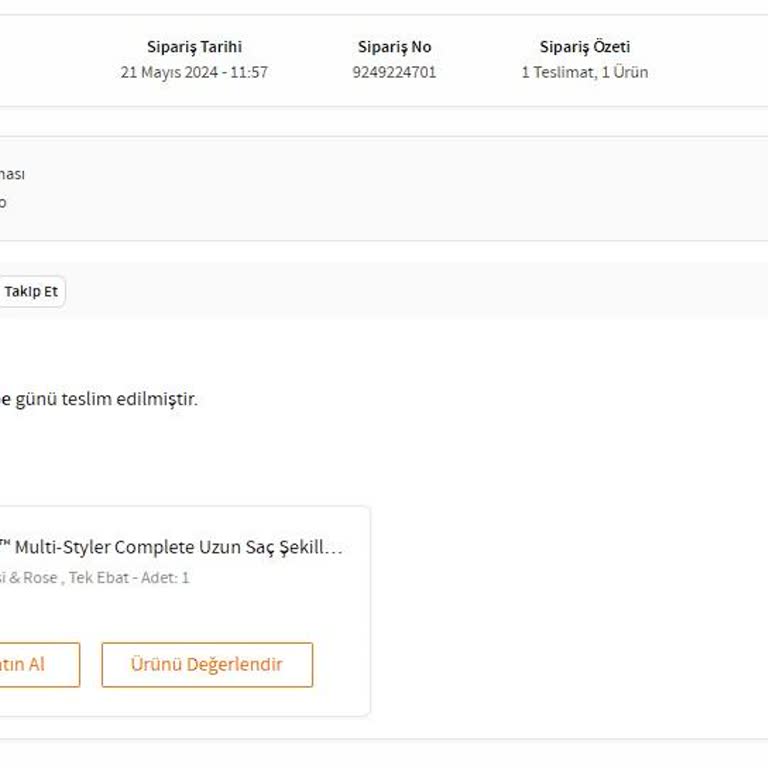The width and height of the screenshot is (768, 768).
Task: Click the Sipariş Tarihi heading
Action: tap(194, 47)
